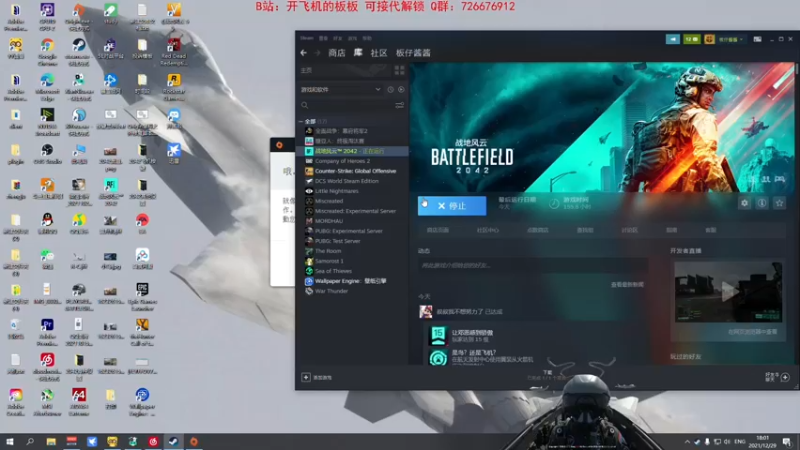Click the add game plus icon at bottom left
The height and width of the screenshot is (450, 800).
pyautogui.click(x=306, y=378)
